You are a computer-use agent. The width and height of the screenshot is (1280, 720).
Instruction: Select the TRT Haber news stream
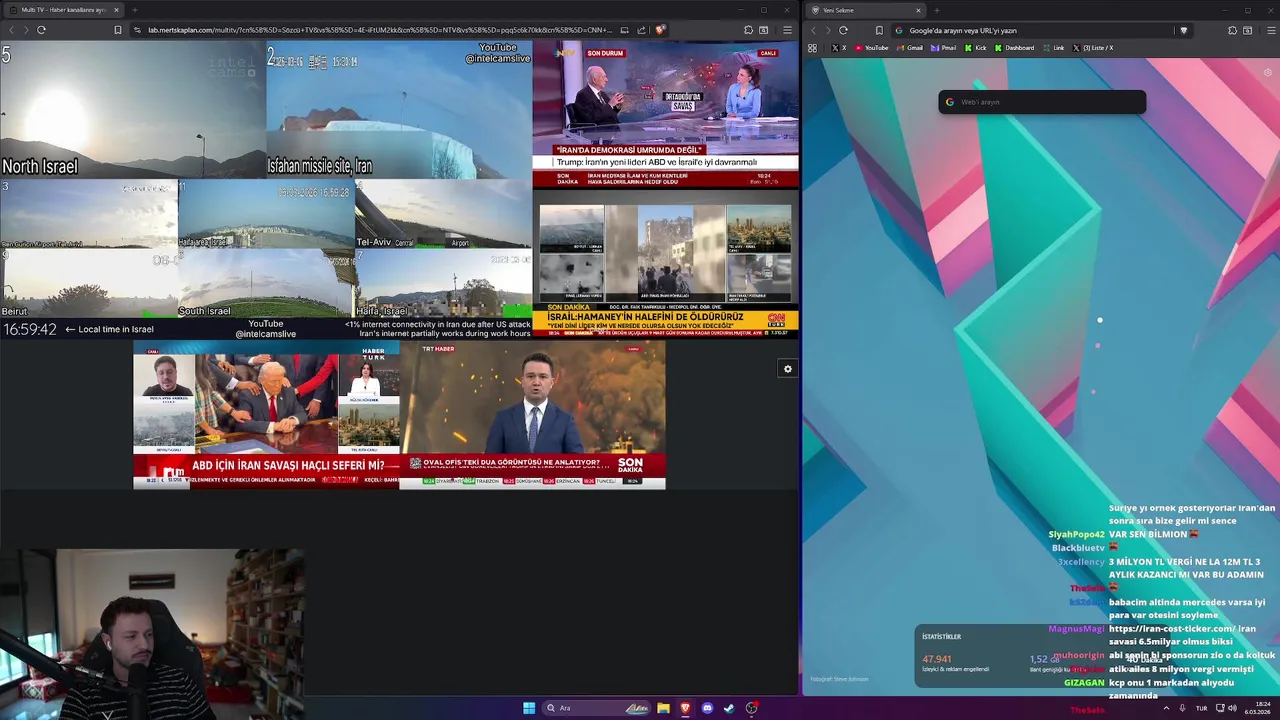[532, 414]
